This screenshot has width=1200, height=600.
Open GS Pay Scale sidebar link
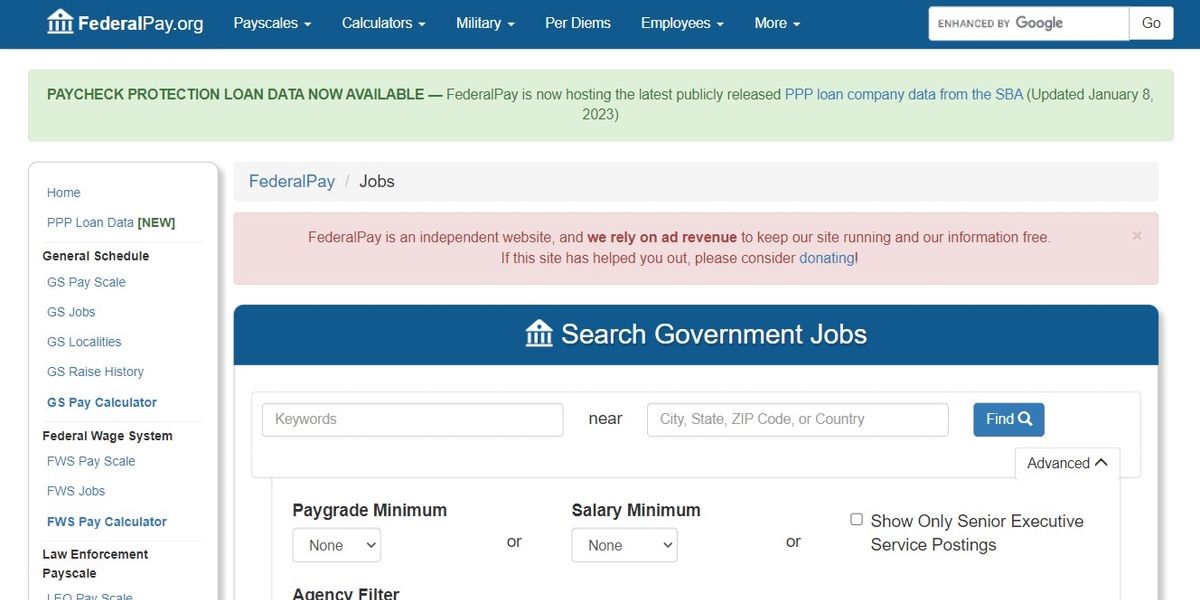pyautogui.click(x=86, y=282)
